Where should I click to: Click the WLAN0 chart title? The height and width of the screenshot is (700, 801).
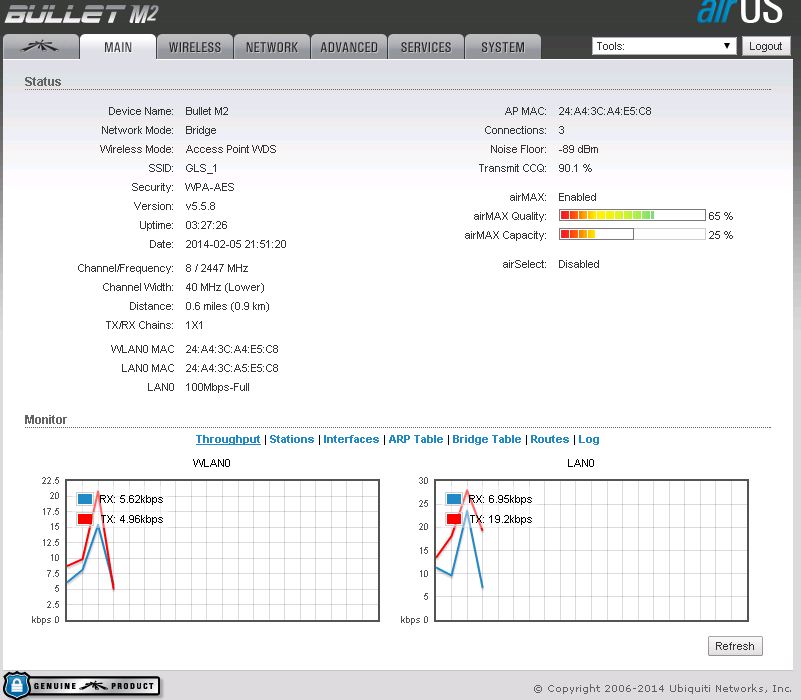point(211,463)
